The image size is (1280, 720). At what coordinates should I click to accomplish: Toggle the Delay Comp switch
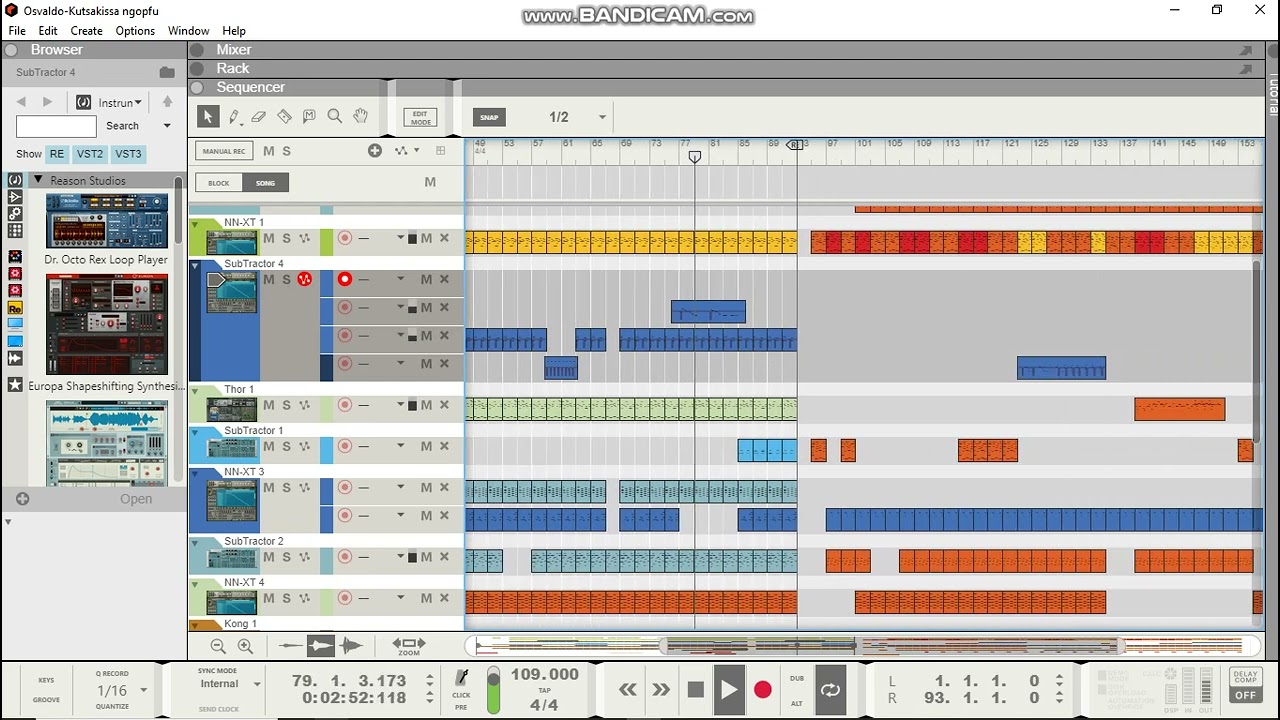(x=1245, y=686)
